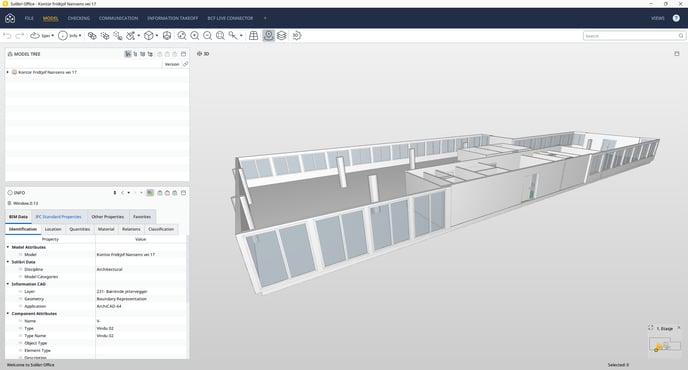Toggle the highlighted map pin toolbar icon
The width and height of the screenshot is (688, 370).
pos(269,36)
